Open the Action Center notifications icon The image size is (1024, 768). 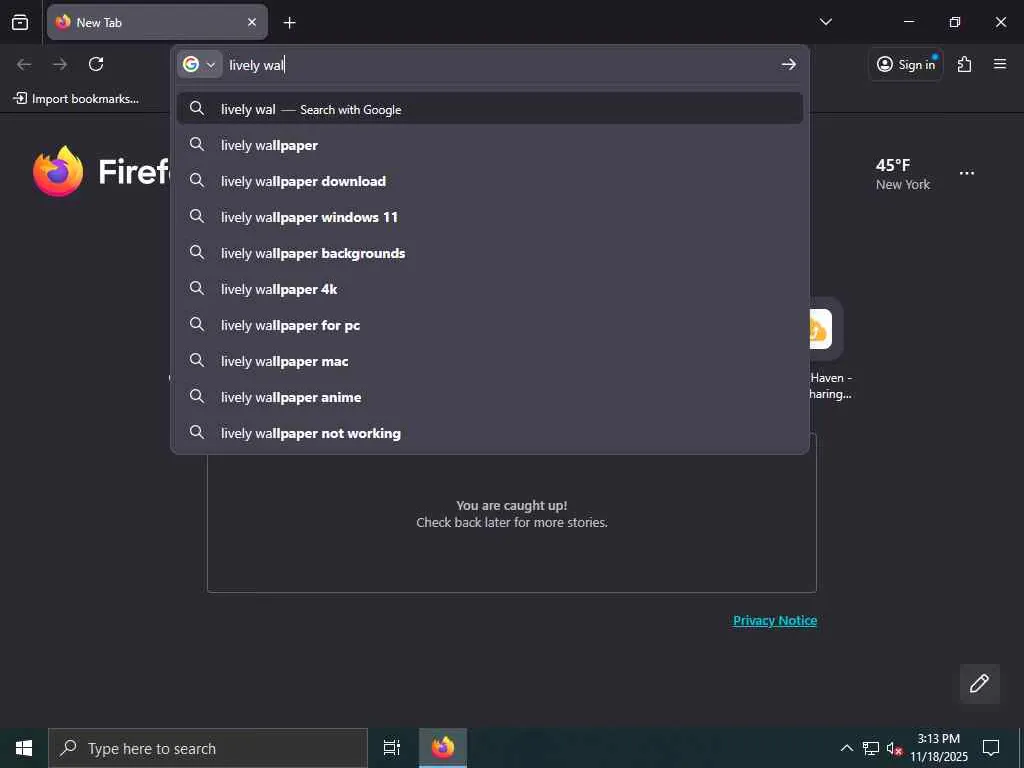click(991, 748)
